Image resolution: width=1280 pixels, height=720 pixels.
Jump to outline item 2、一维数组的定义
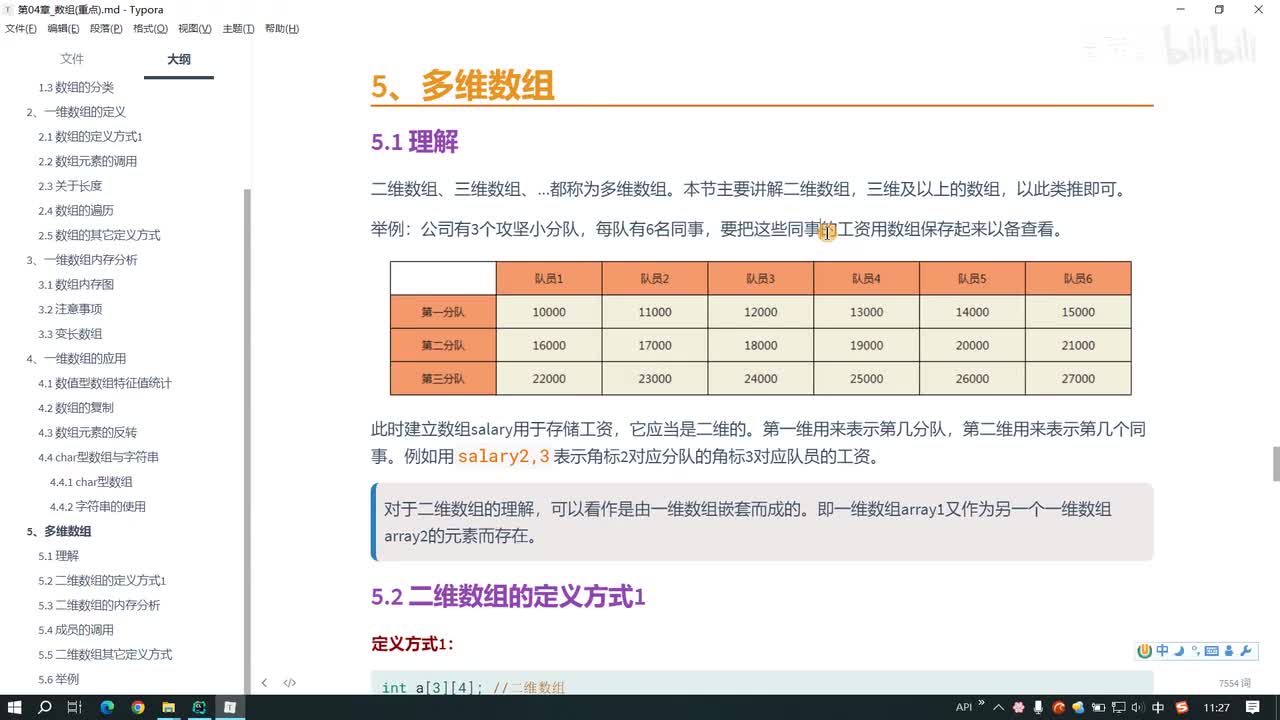pyautogui.click(x=76, y=112)
